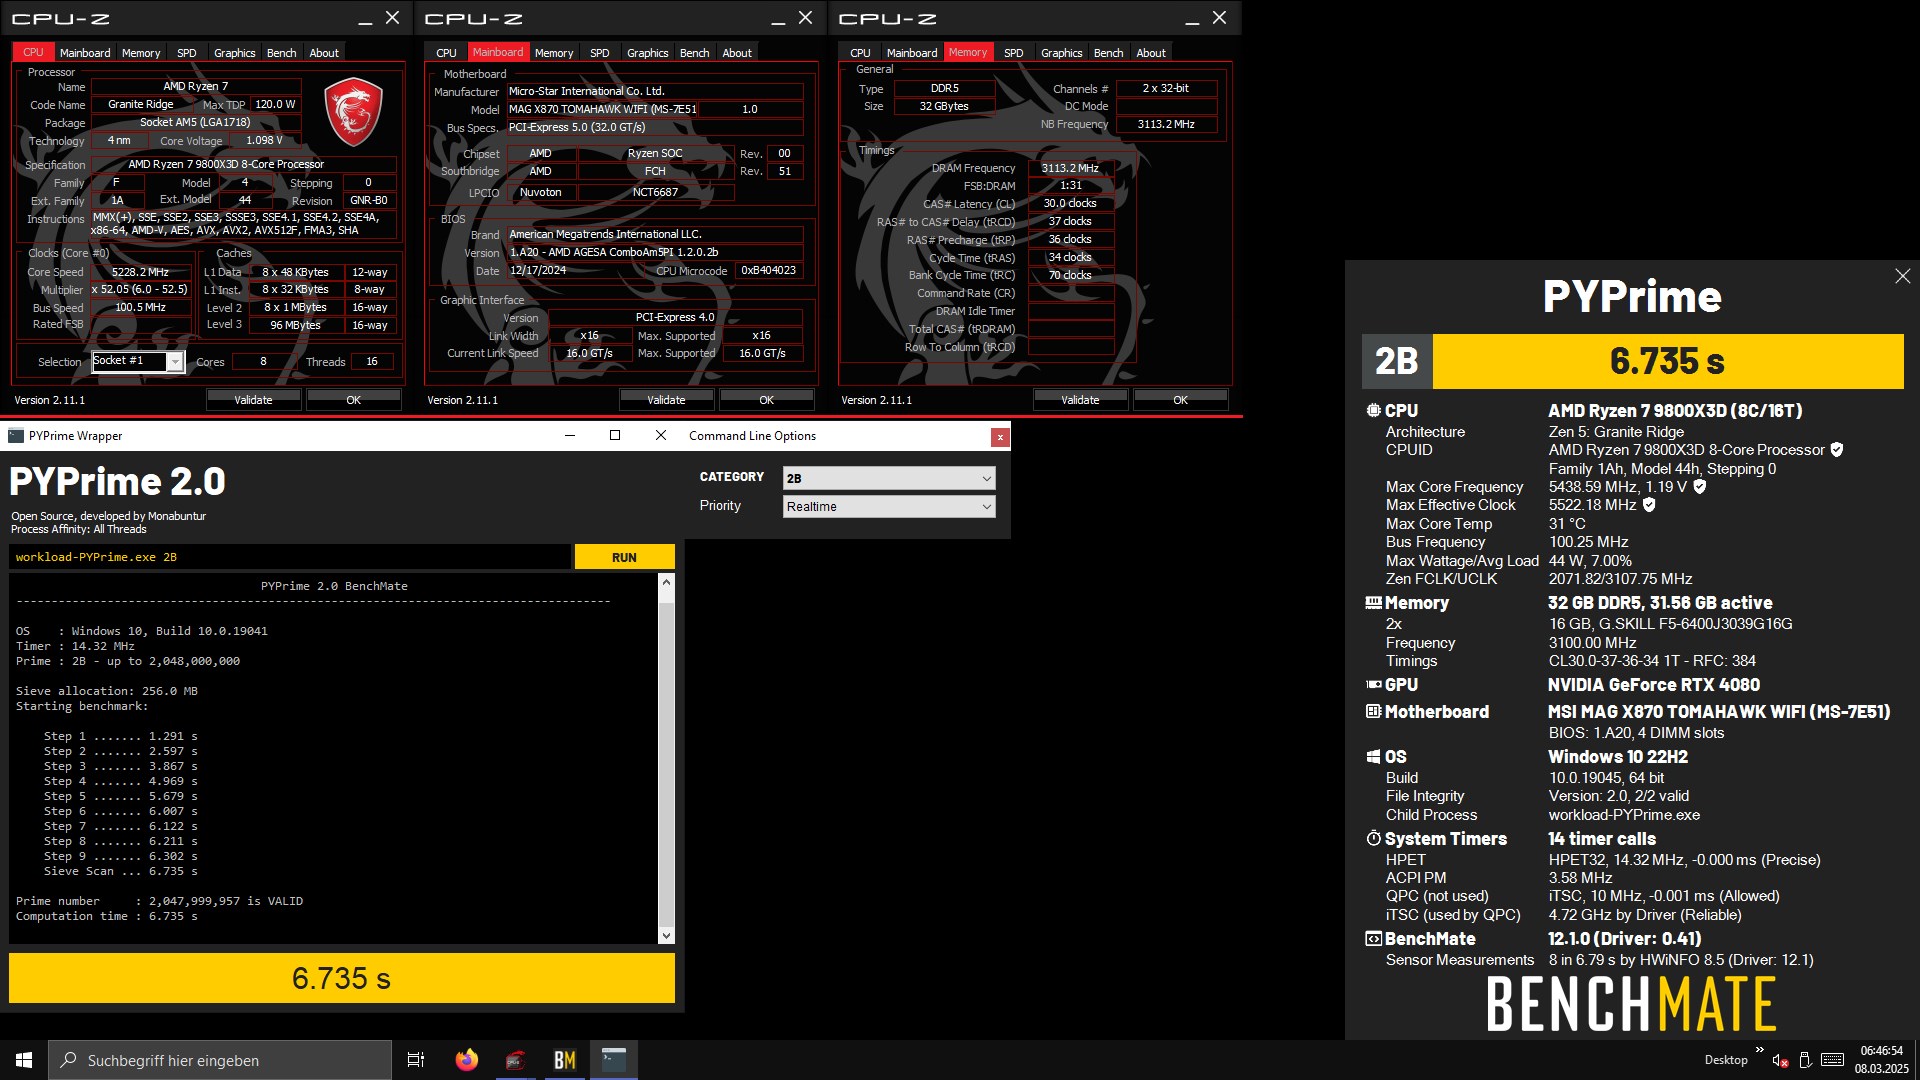
Task: Open the MSI dragon app in taskbar
Action: click(516, 1060)
